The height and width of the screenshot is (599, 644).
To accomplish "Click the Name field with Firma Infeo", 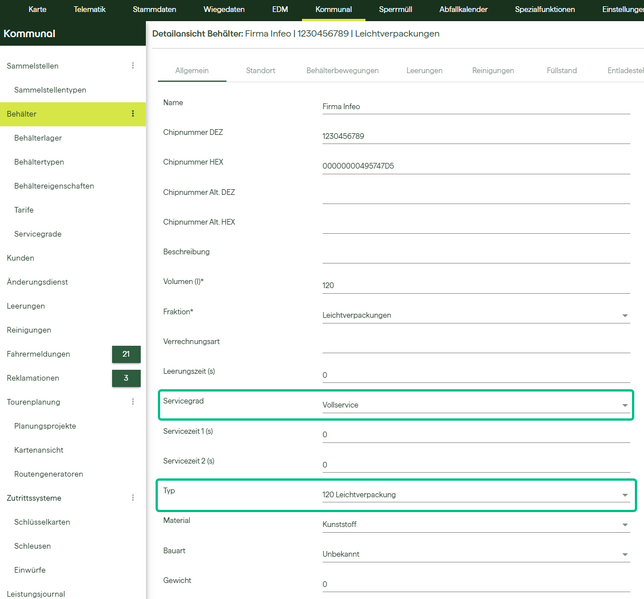I will click(x=476, y=107).
